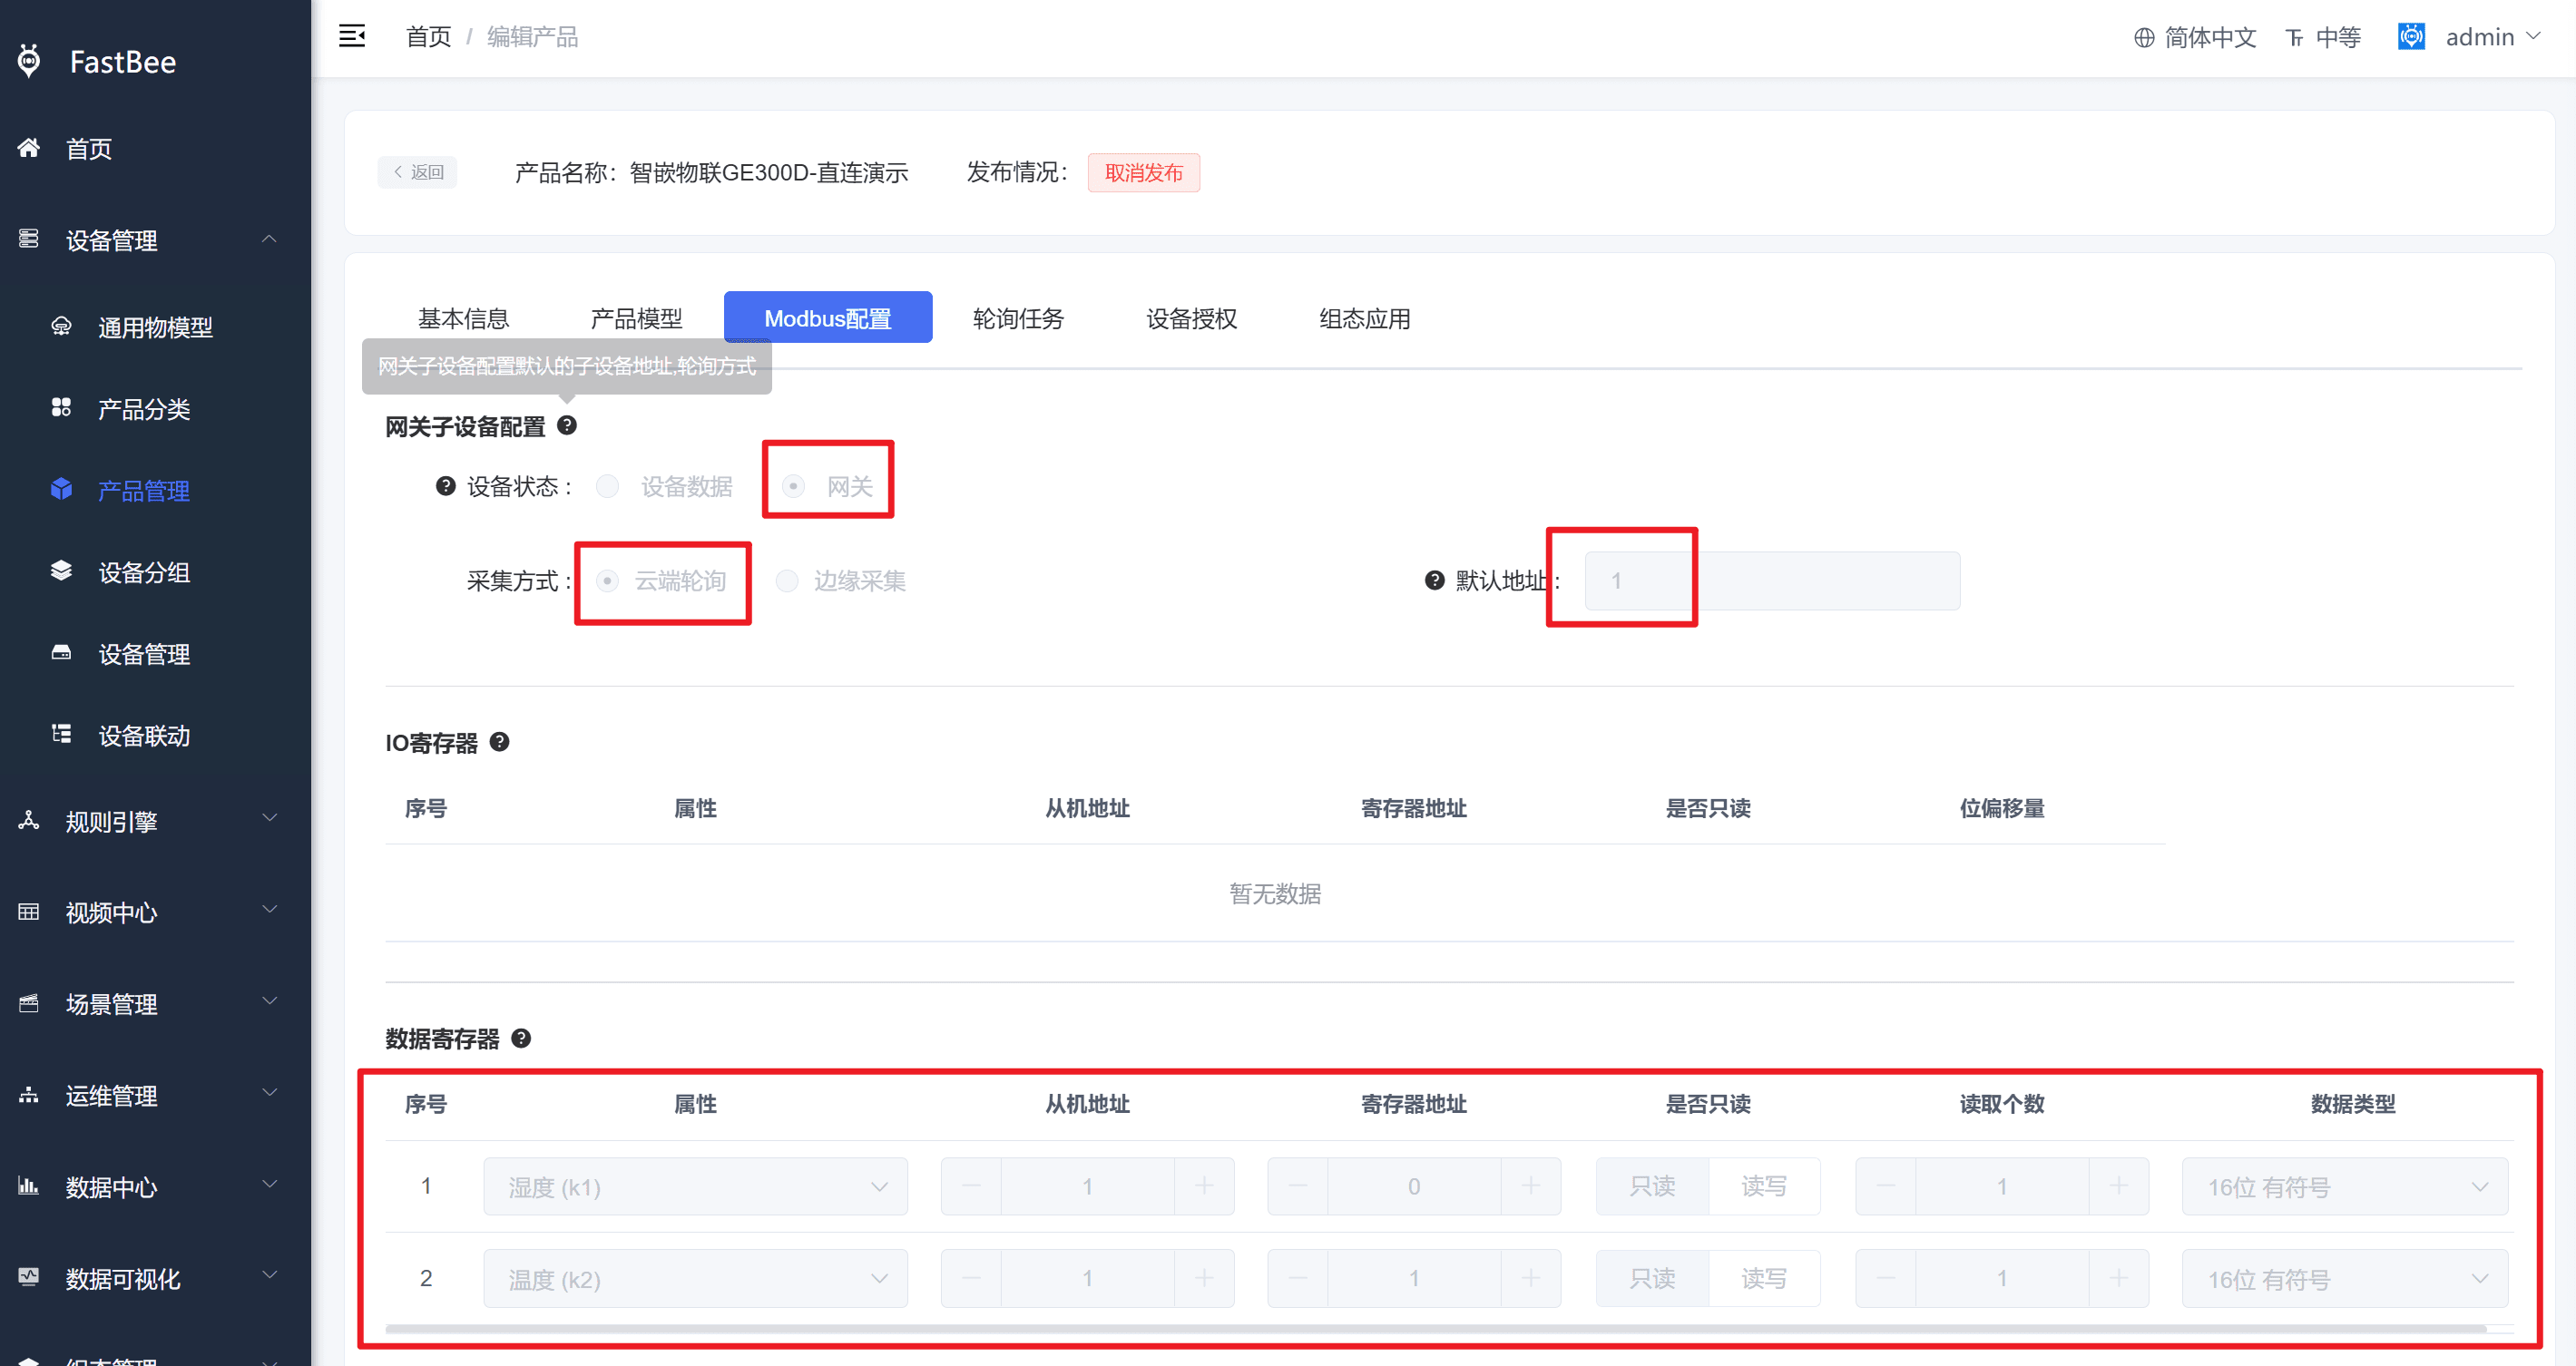Select the 网关 radio button
2576x1366 pixels.
pyautogui.click(x=793, y=486)
